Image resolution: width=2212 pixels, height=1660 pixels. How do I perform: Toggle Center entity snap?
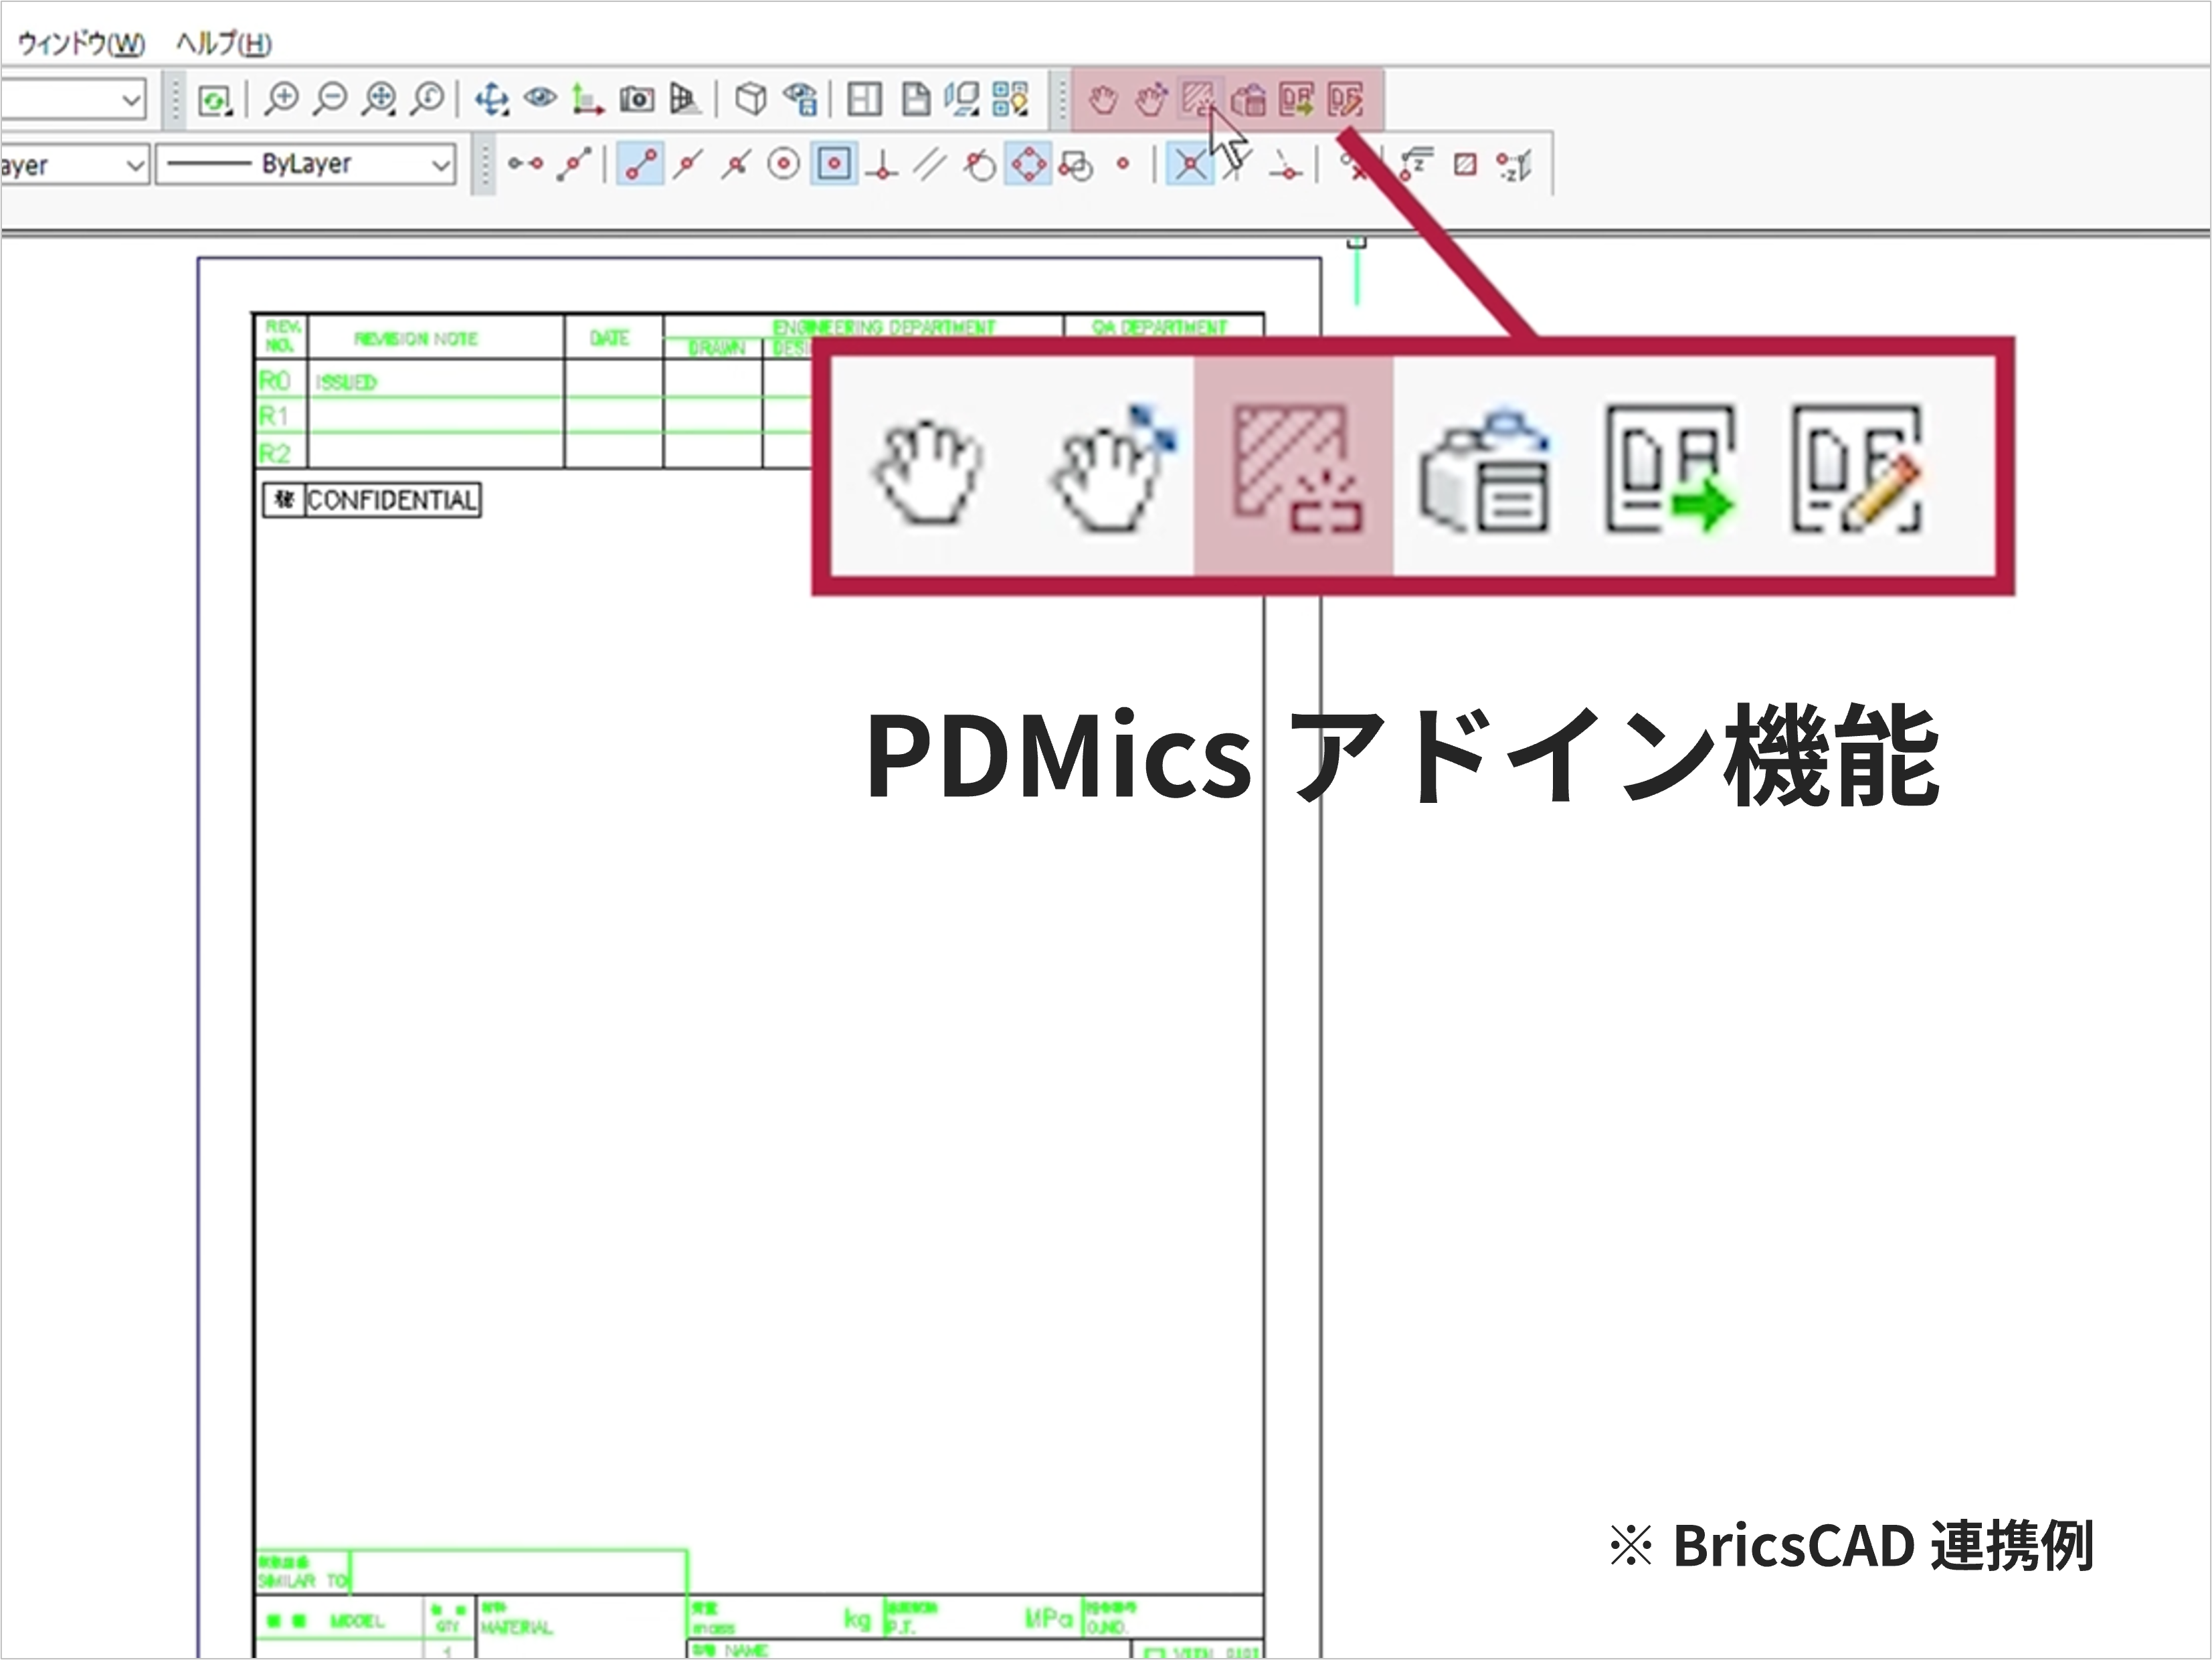pos(784,164)
